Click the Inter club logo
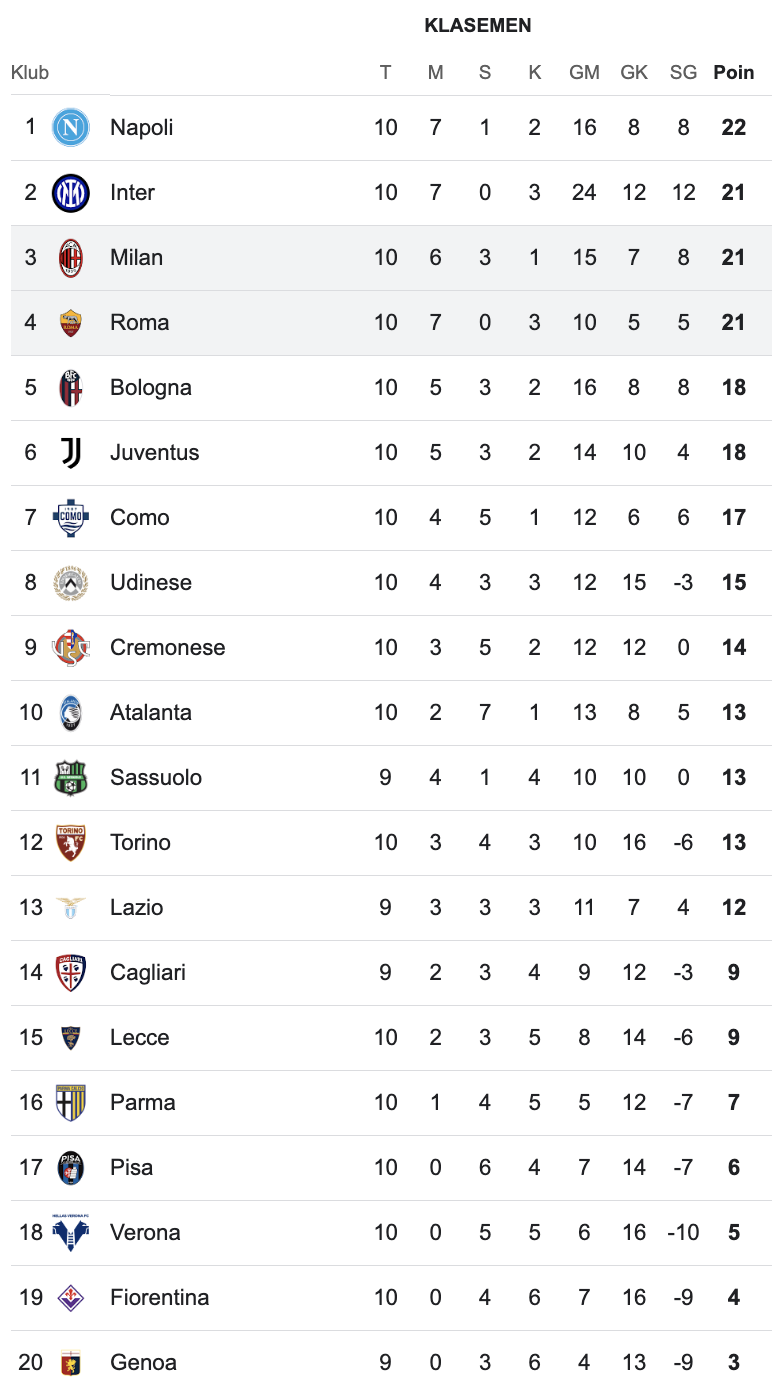Screen dimensions: 772x1400 [x=71, y=192]
